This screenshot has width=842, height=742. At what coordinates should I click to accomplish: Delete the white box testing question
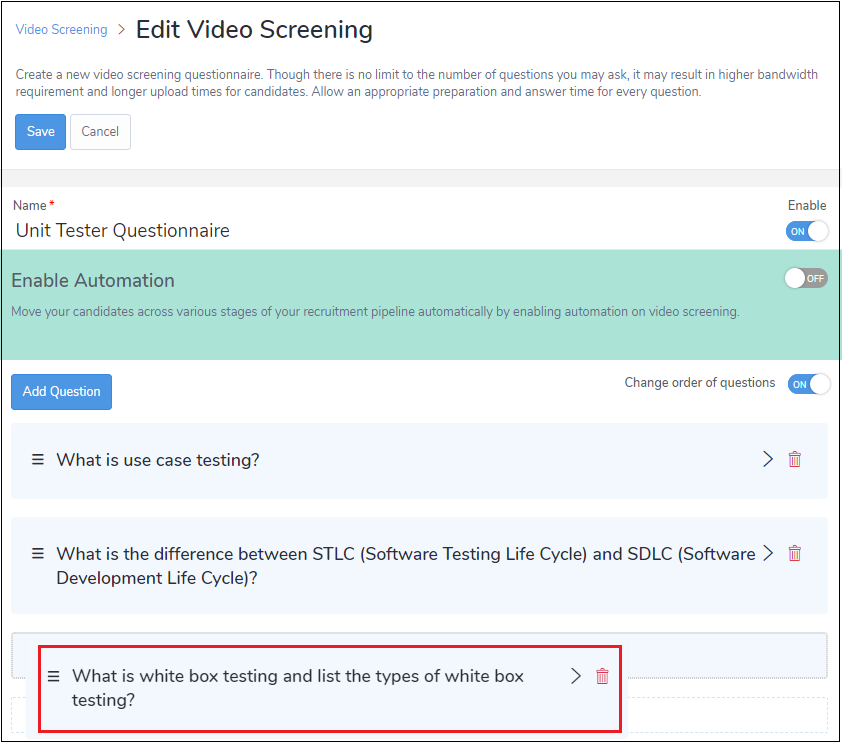(x=602, y=676)
